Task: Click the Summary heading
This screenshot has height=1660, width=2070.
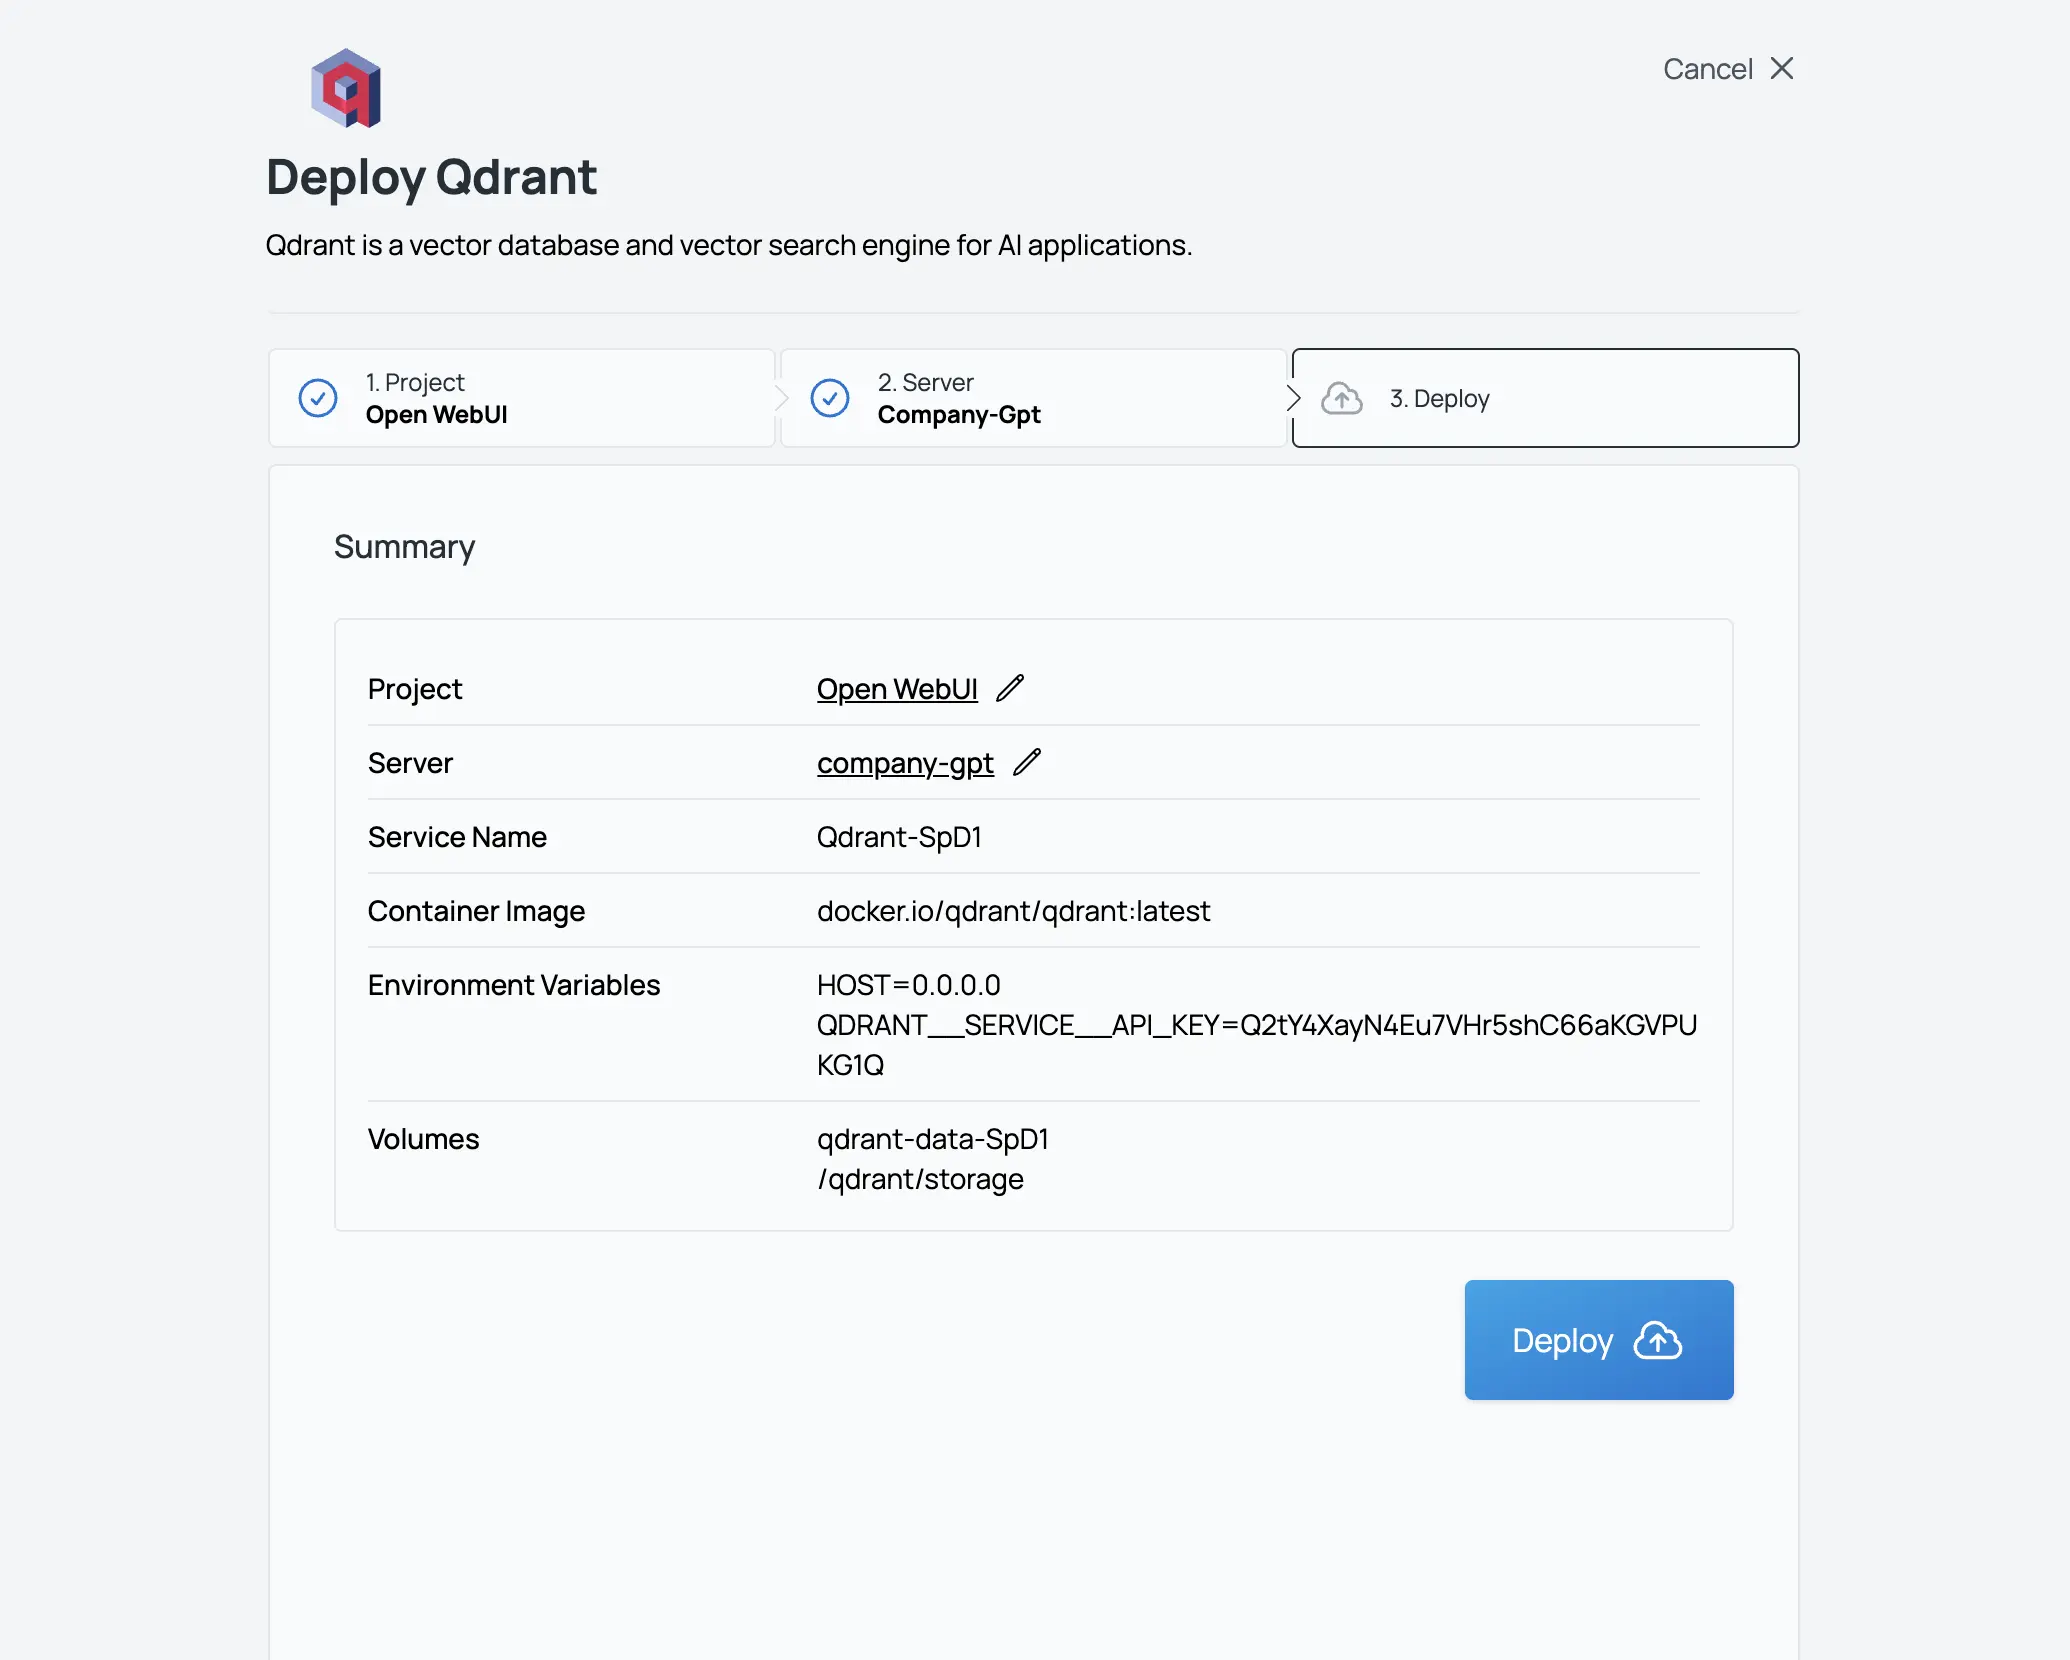Action: click(404, 547)
